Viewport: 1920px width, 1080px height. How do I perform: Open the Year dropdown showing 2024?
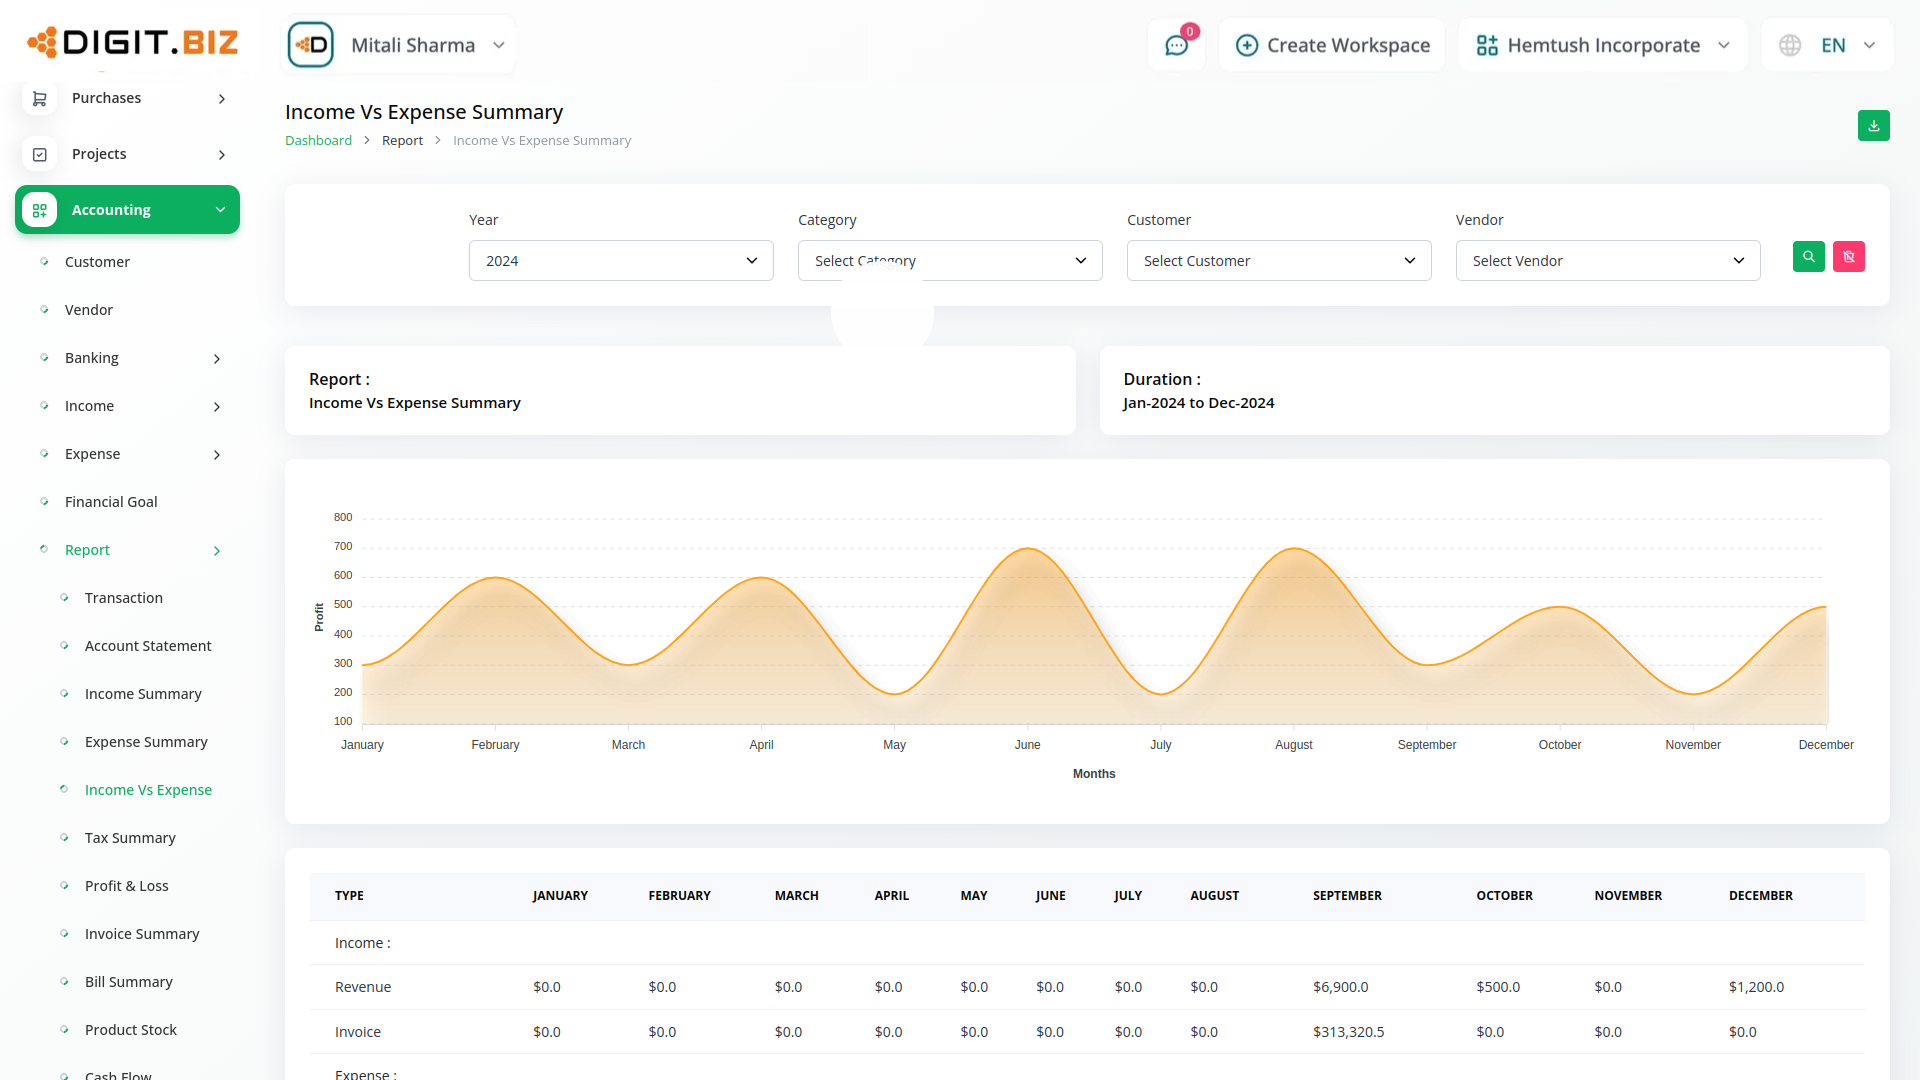coord(620,261)
